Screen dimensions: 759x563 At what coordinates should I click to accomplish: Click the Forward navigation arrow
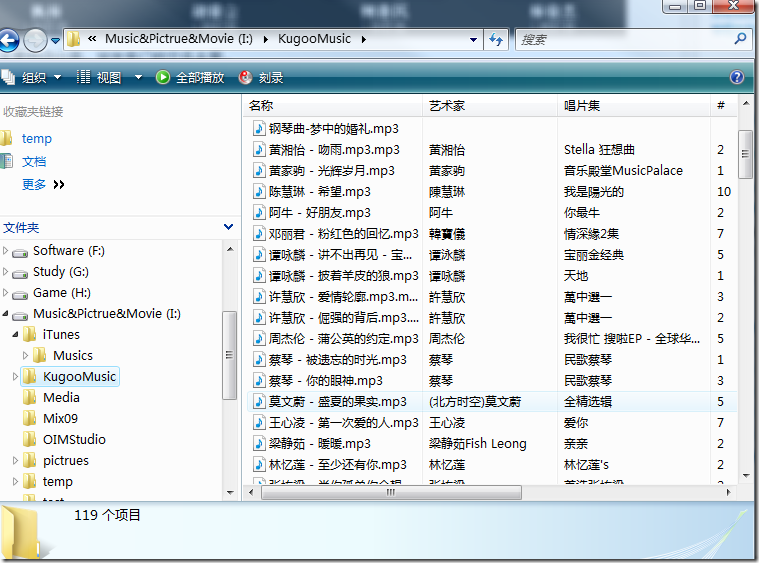click(x=35, y=40)
